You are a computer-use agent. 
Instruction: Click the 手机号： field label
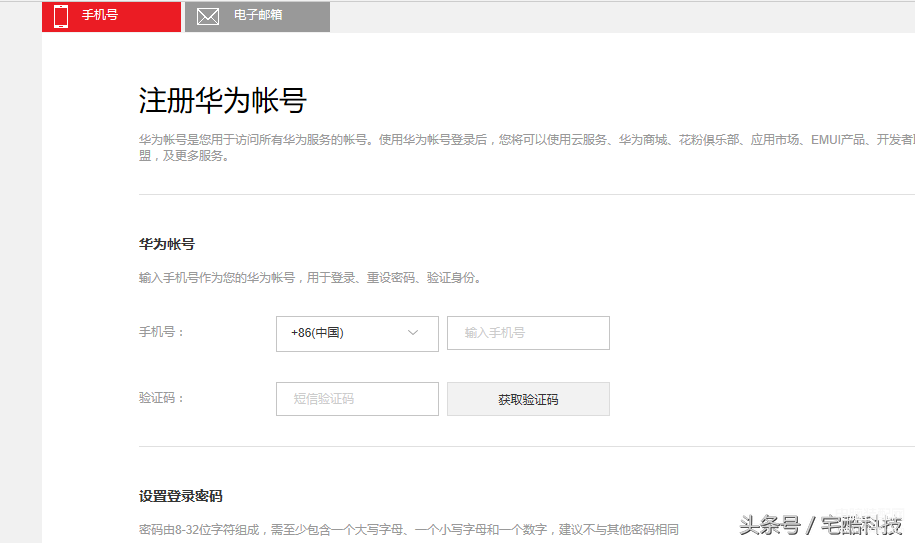[x=162, y=332]
